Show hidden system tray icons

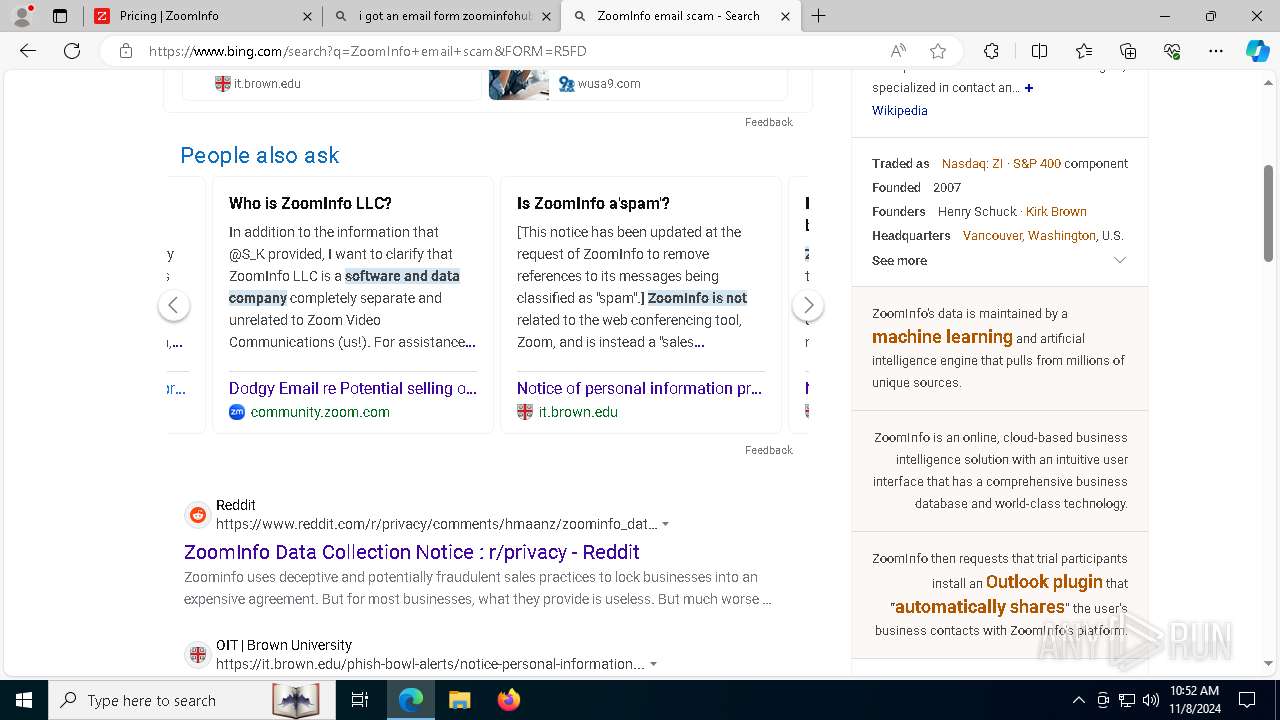pos(1078,700)
